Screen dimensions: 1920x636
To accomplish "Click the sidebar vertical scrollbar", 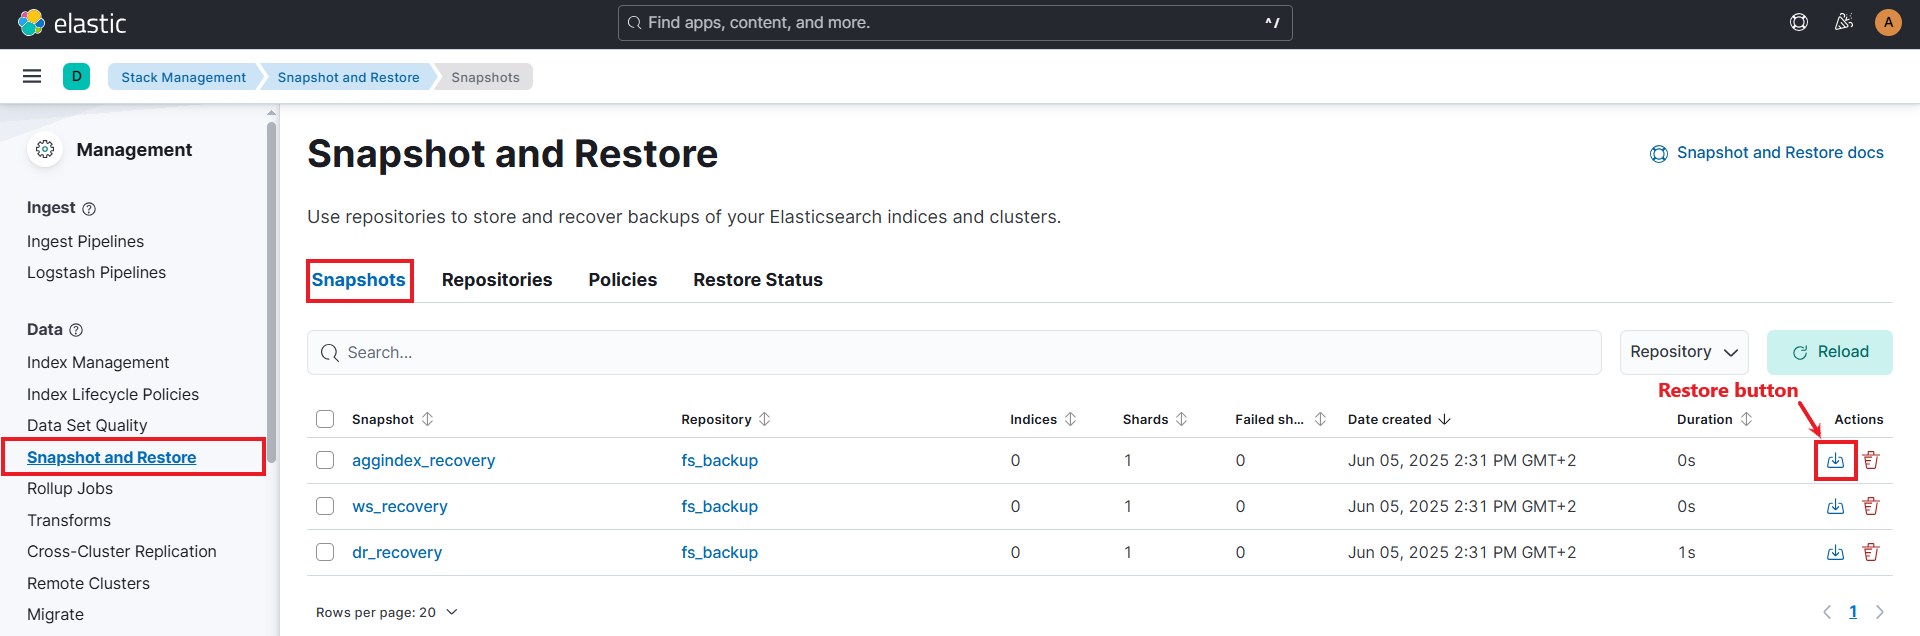I will tap(271, 290).
